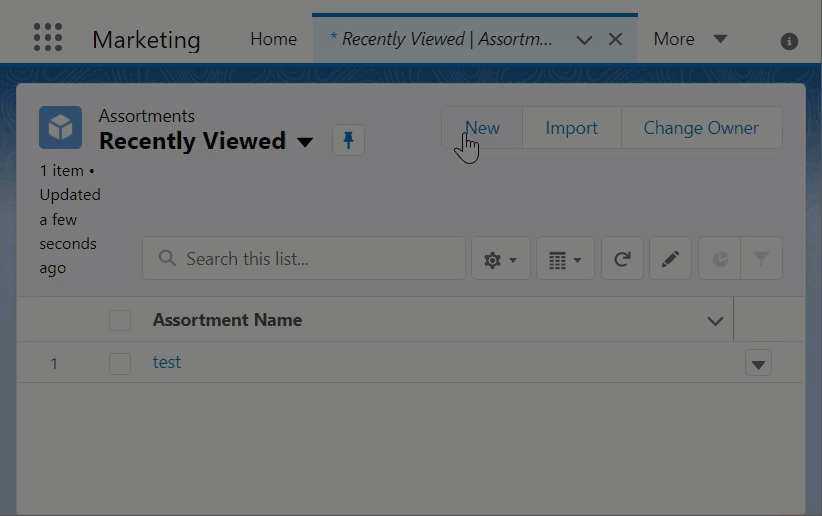822x516 pixels.
Task: Open the display-as table view selector
Action: tap(565, 259)
